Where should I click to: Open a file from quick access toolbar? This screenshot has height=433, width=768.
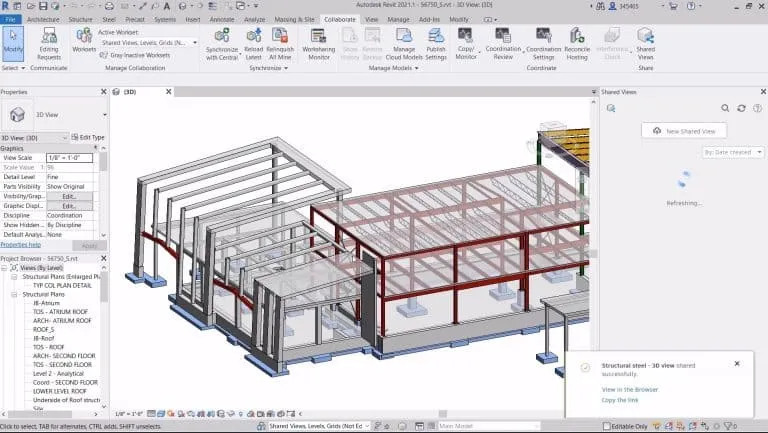tap(30, 6)
